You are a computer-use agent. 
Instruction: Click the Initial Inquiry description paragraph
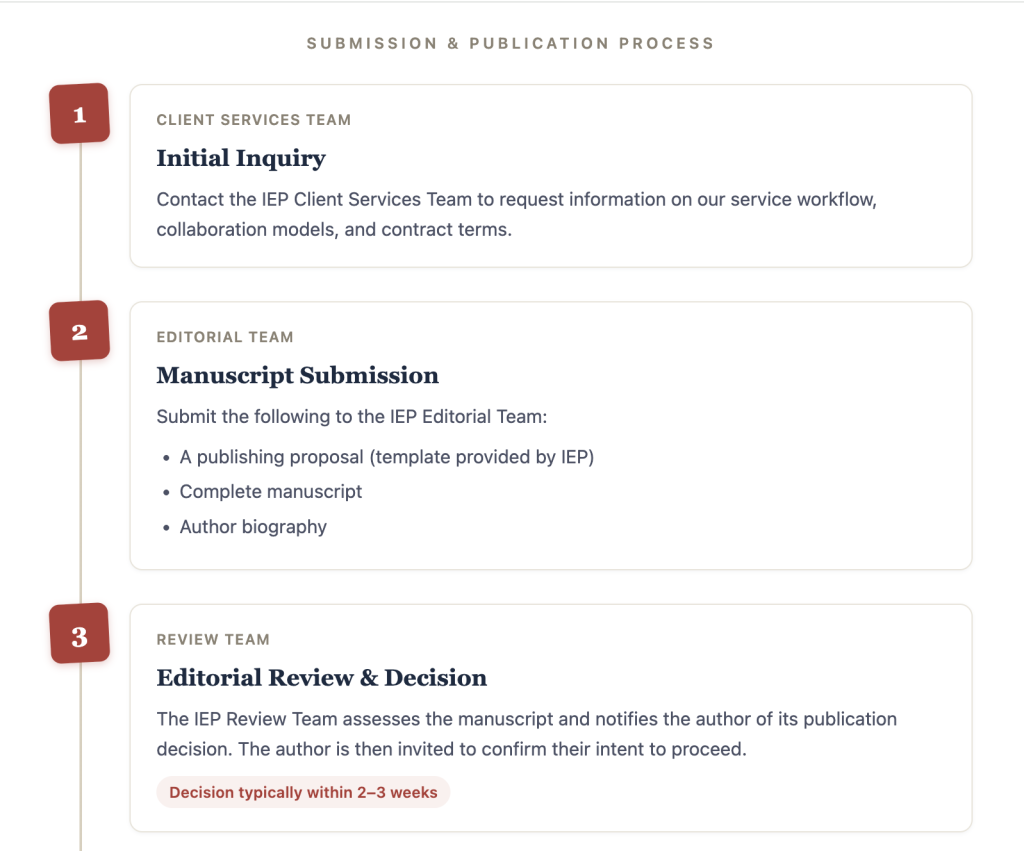point(517,214)
